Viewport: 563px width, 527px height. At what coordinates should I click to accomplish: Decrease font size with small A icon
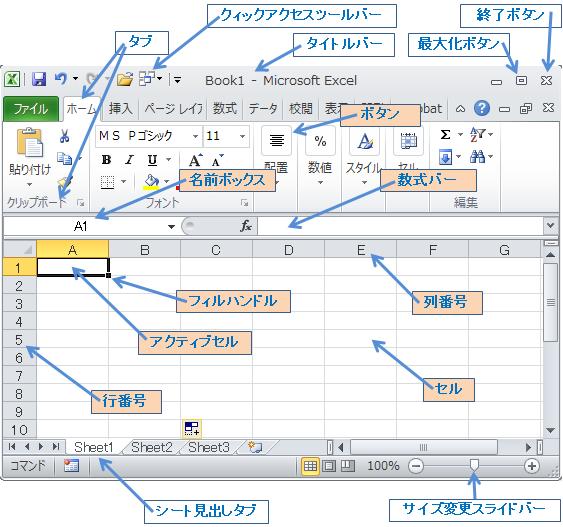(x=218, y=161)
